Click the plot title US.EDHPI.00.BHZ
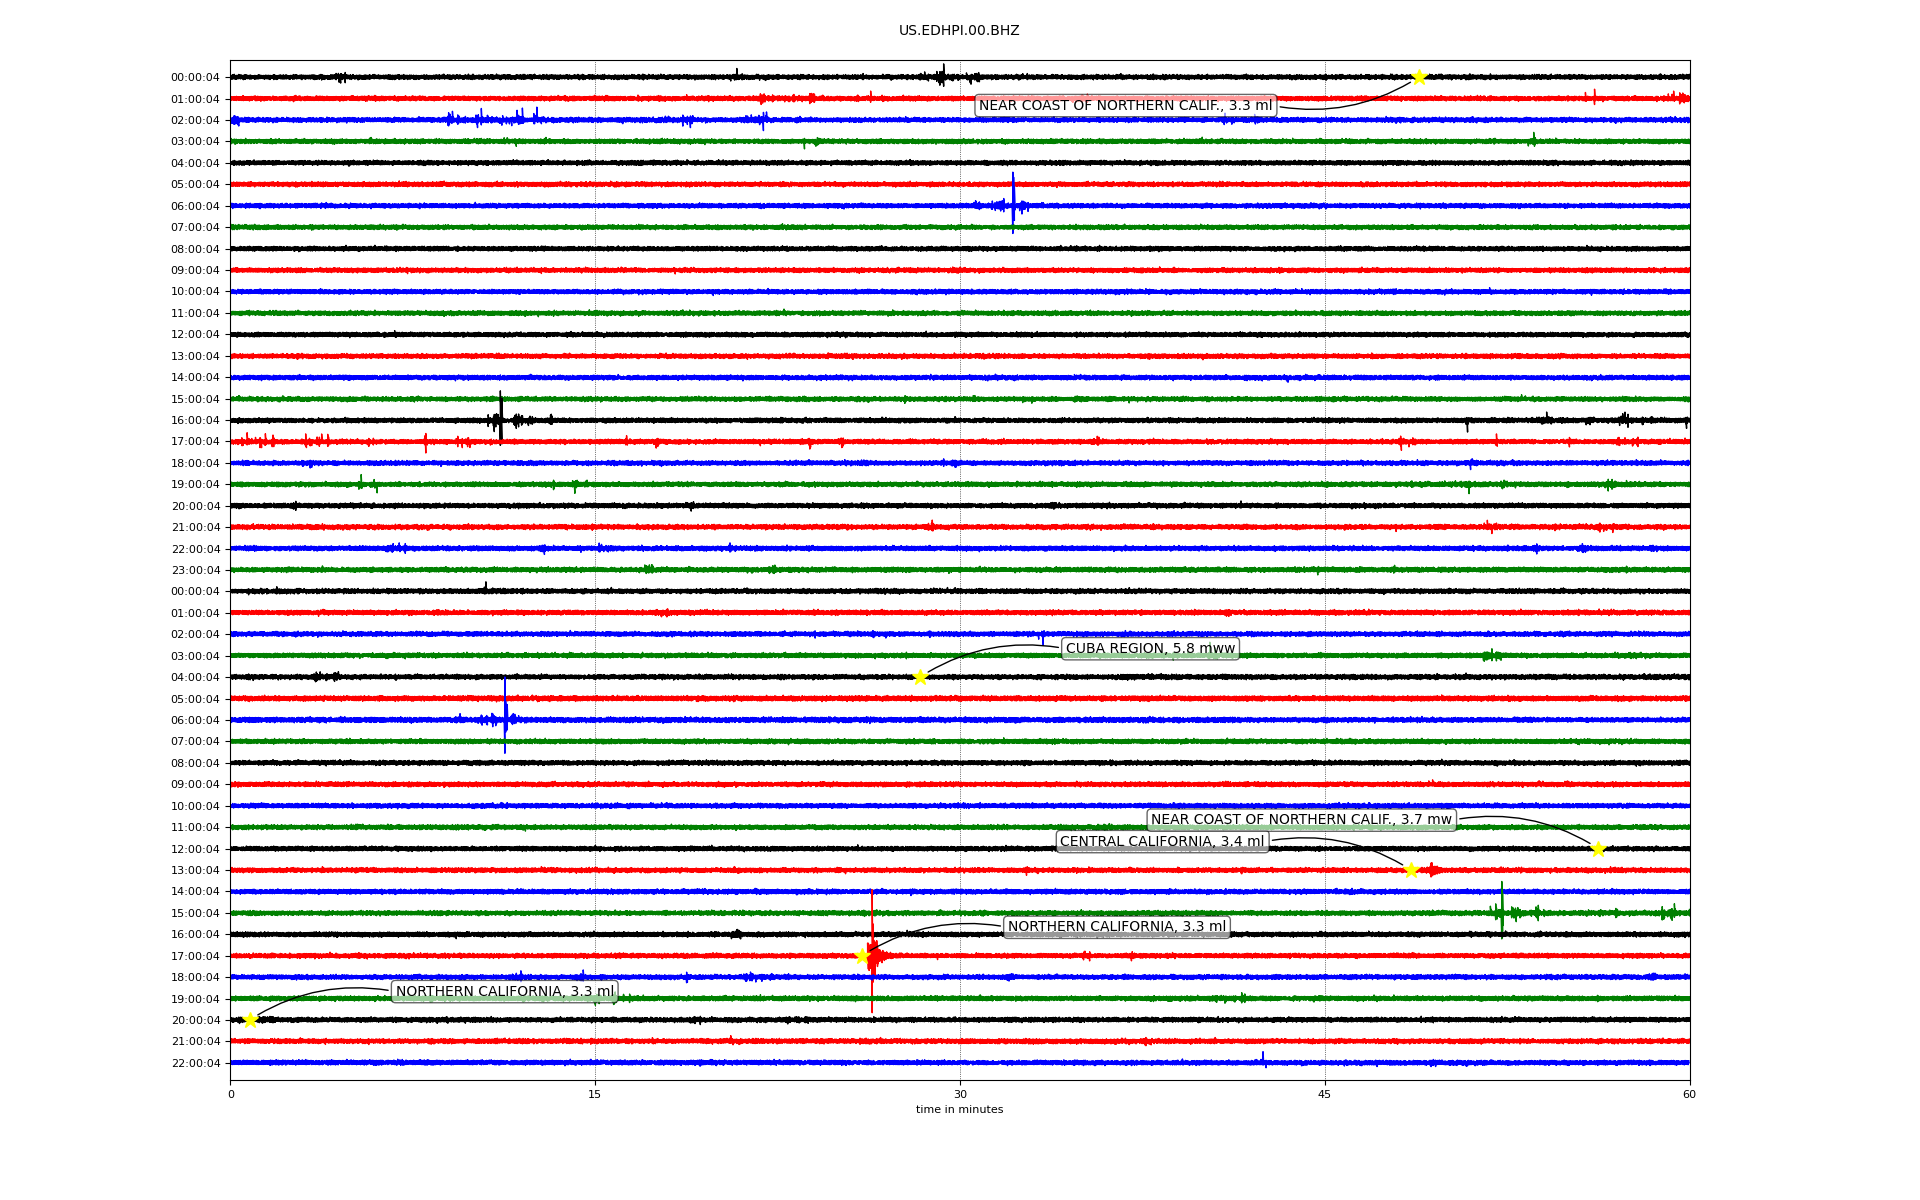This screenshot has height=1200, width=1920. [x=959, y=31]
